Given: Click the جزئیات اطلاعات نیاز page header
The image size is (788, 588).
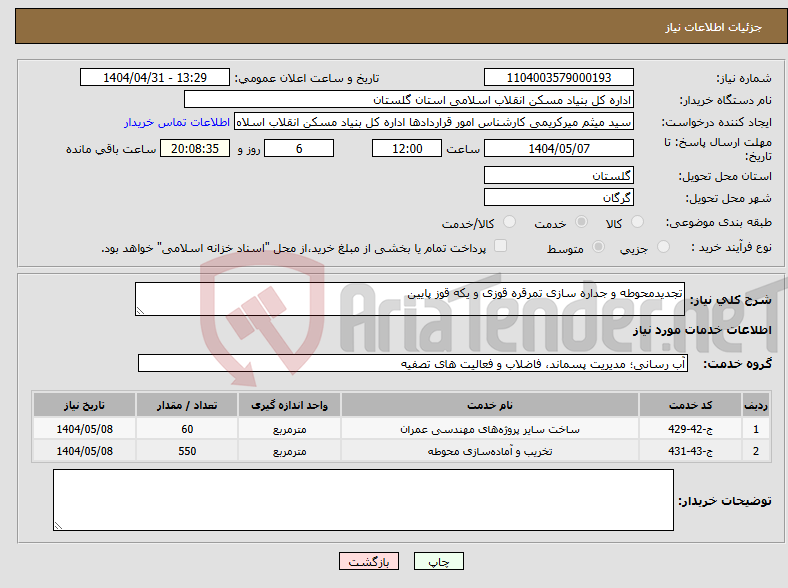Looking at the screenshot, I should click(x=714, y=27).
